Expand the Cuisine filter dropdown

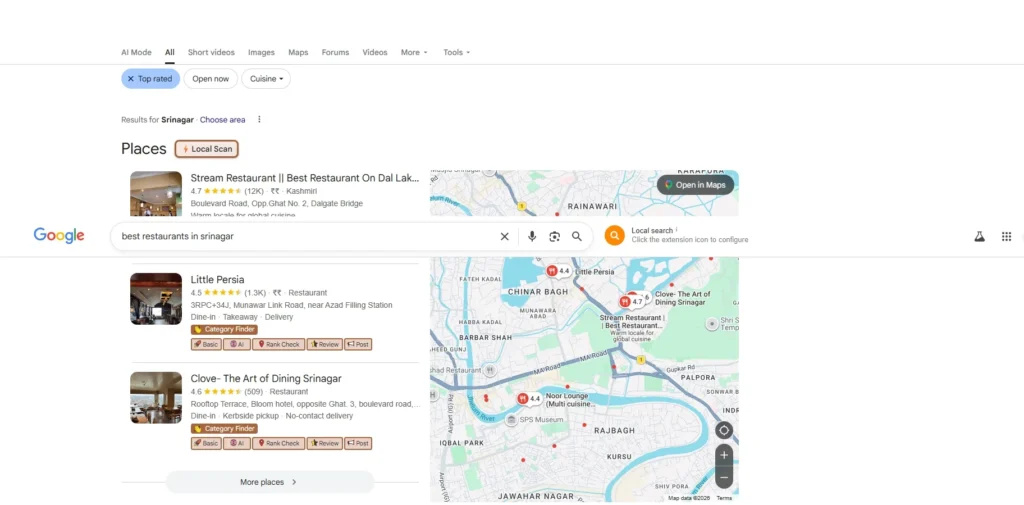(267, 79)
